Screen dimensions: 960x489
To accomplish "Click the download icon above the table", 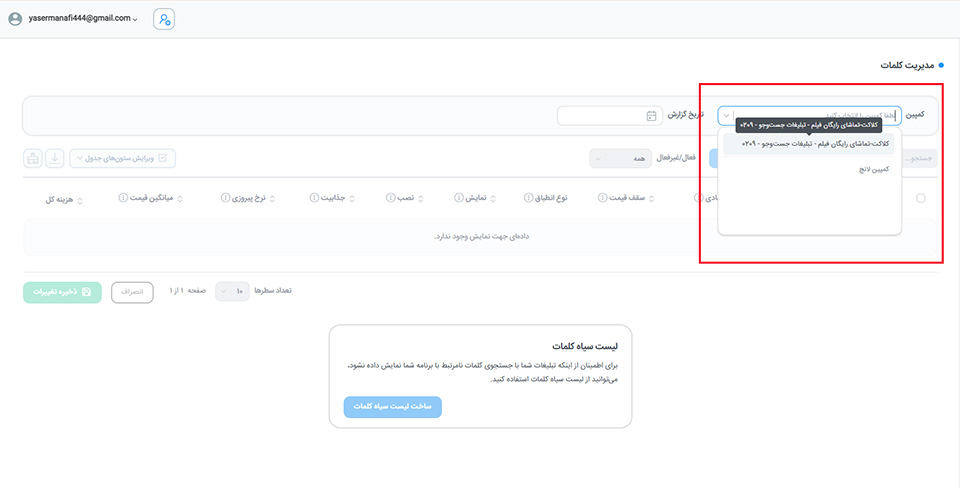I will tap(54, 158).
